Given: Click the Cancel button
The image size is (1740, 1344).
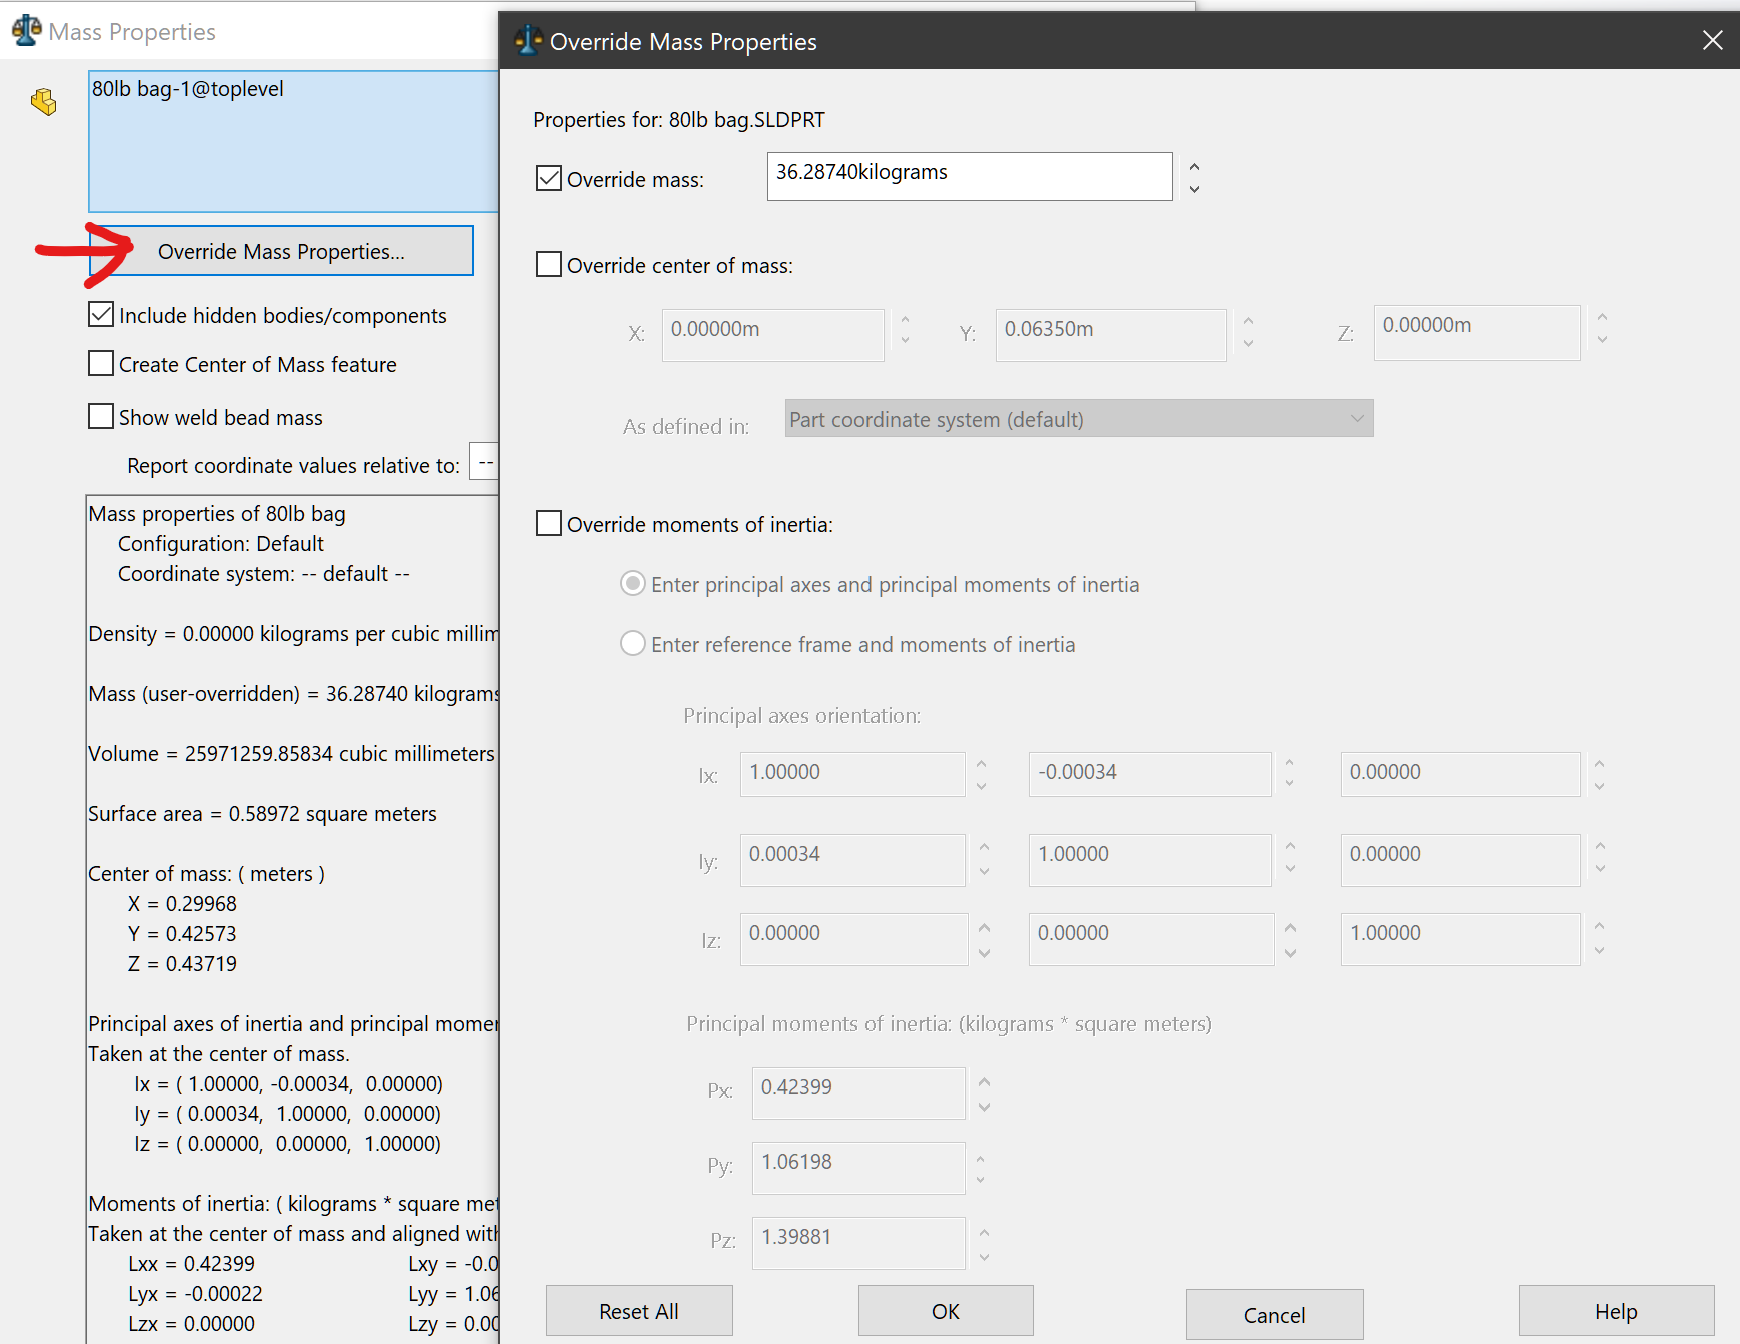Looking at the screenshot, I should coord(1274,1314).
